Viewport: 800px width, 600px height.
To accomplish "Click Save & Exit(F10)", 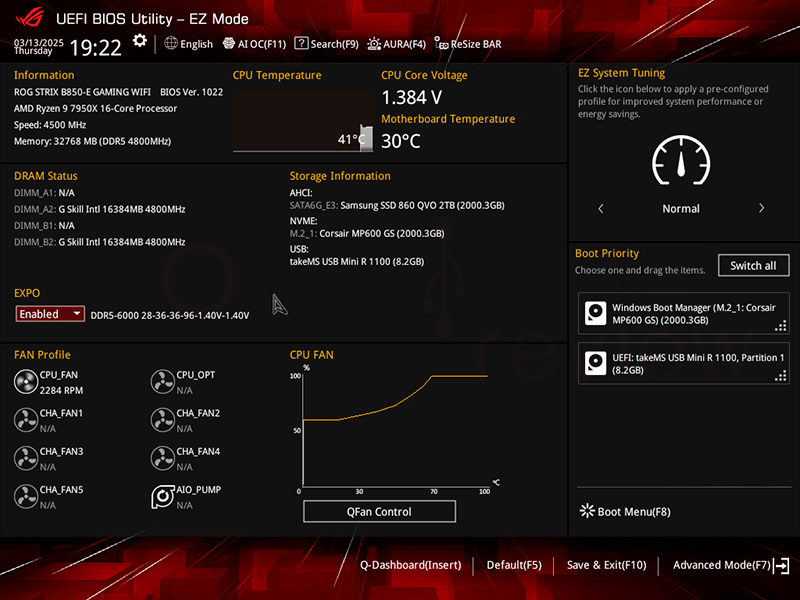I will coord(607,565).
